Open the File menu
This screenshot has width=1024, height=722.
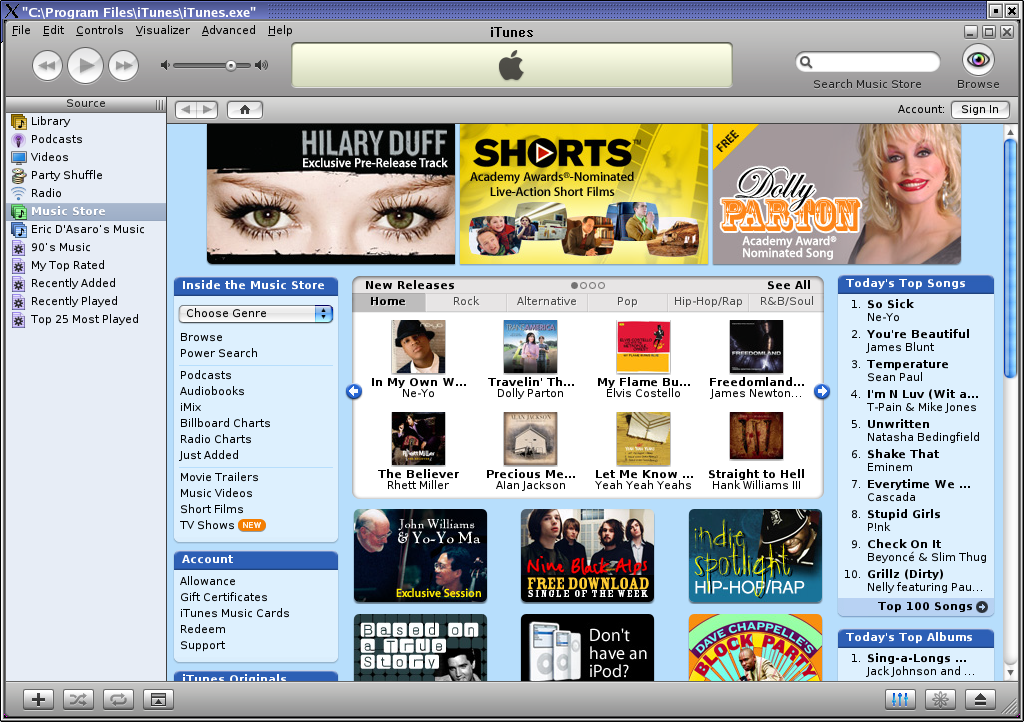pyautogui.click(x=21, y=30)
